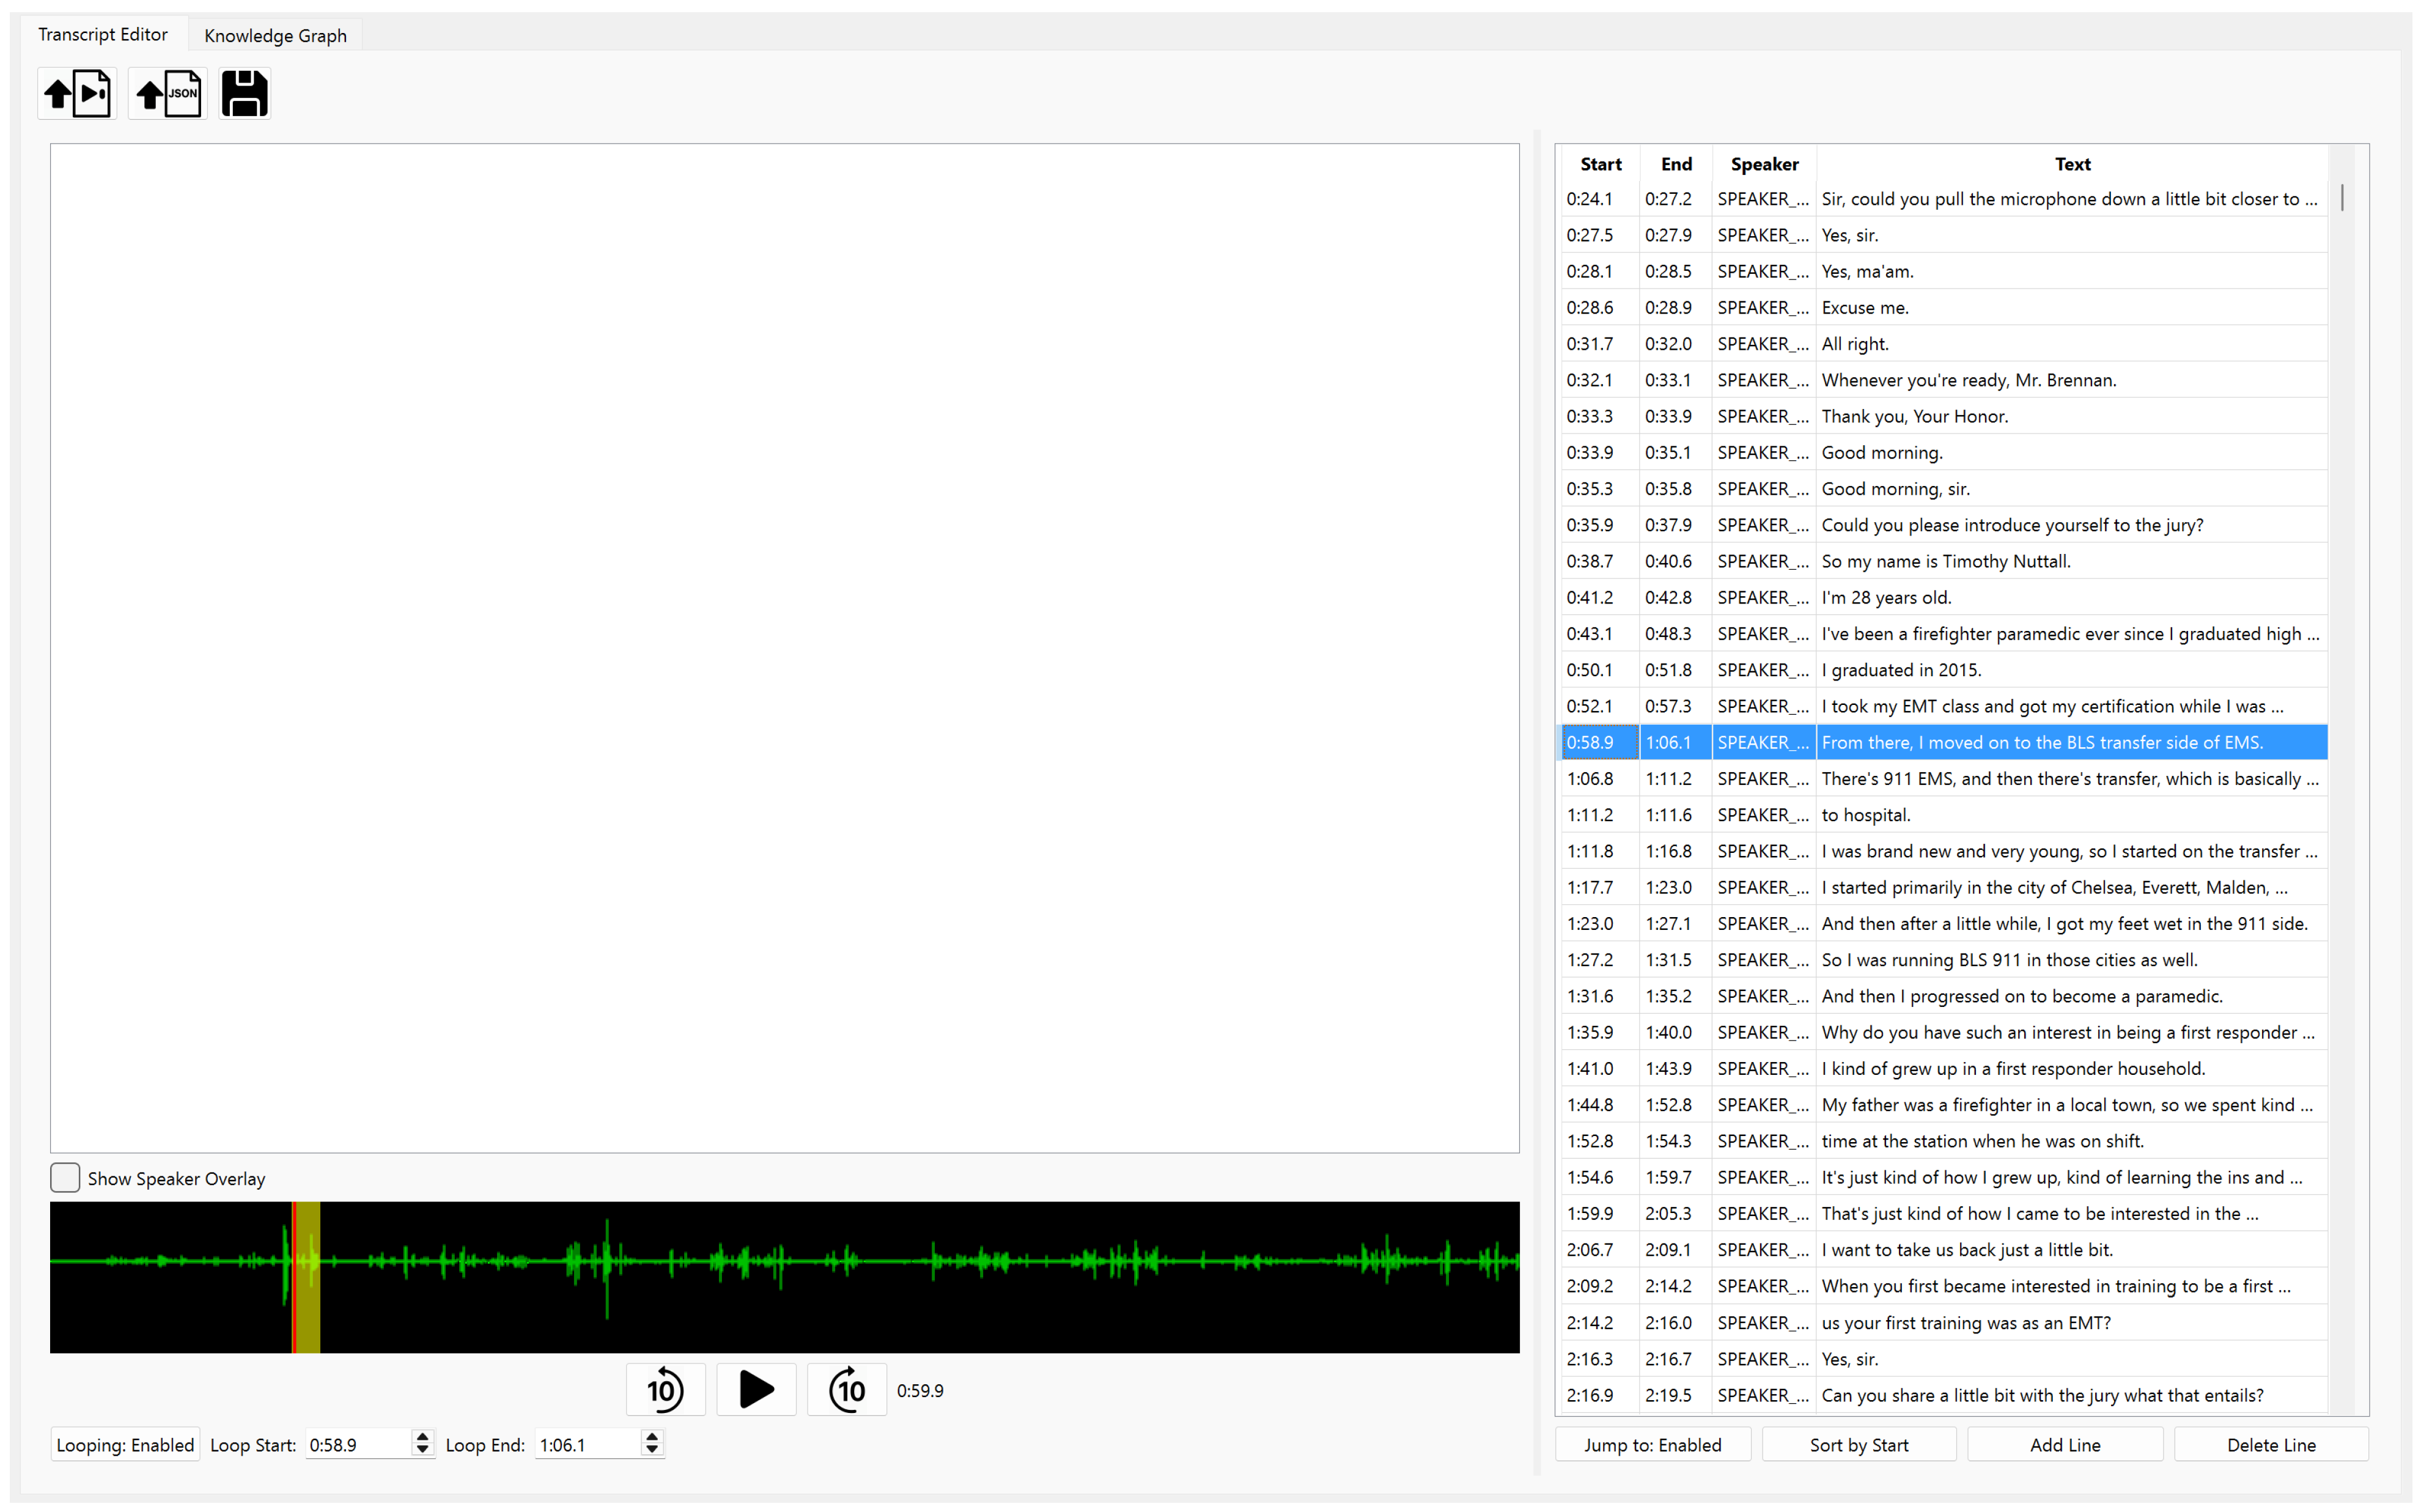Switch to the Knowledge Graph tab
2421x1512 pixels.
pyautogui.click(x=275, y=35)
